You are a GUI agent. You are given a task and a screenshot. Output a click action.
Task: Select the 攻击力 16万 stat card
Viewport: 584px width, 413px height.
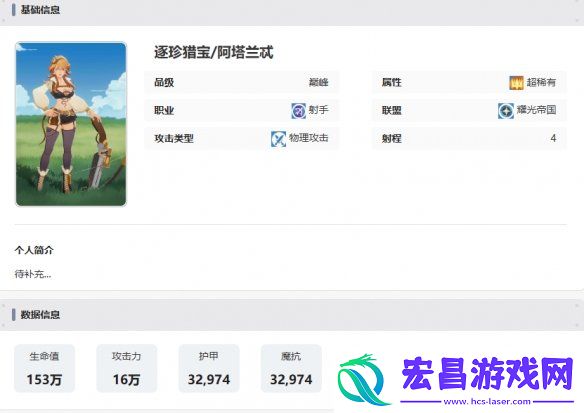[x=127, y=368]
